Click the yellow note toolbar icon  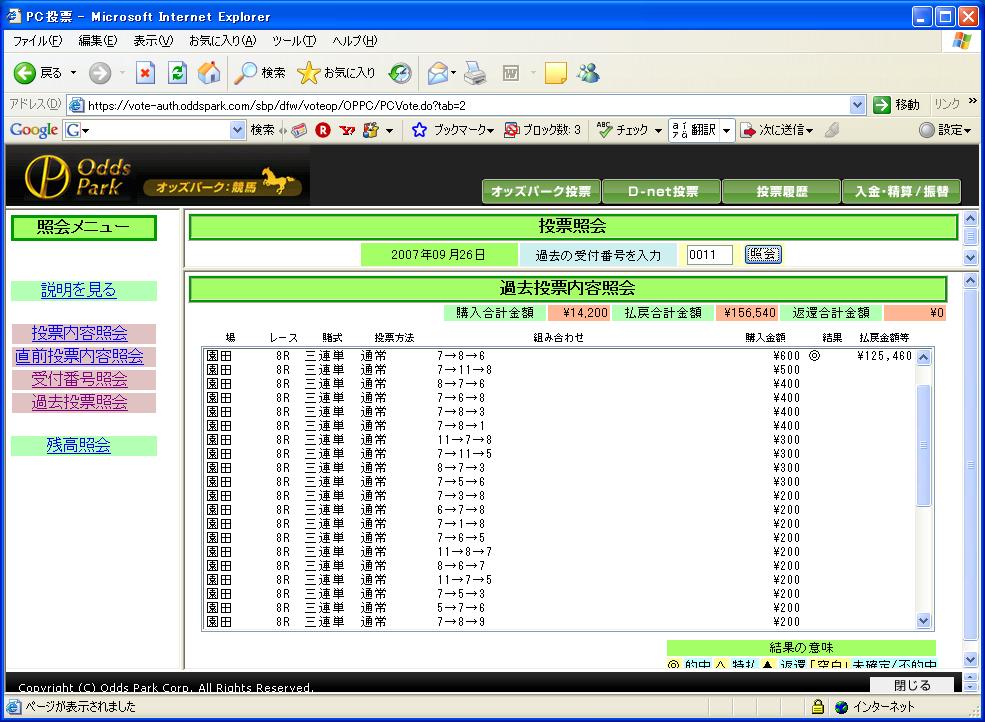(555, 74)
